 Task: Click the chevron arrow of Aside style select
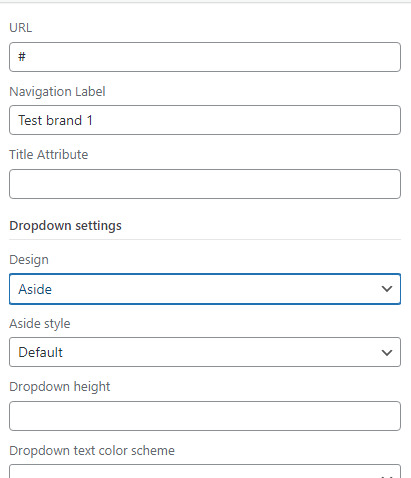pos(387,352)
